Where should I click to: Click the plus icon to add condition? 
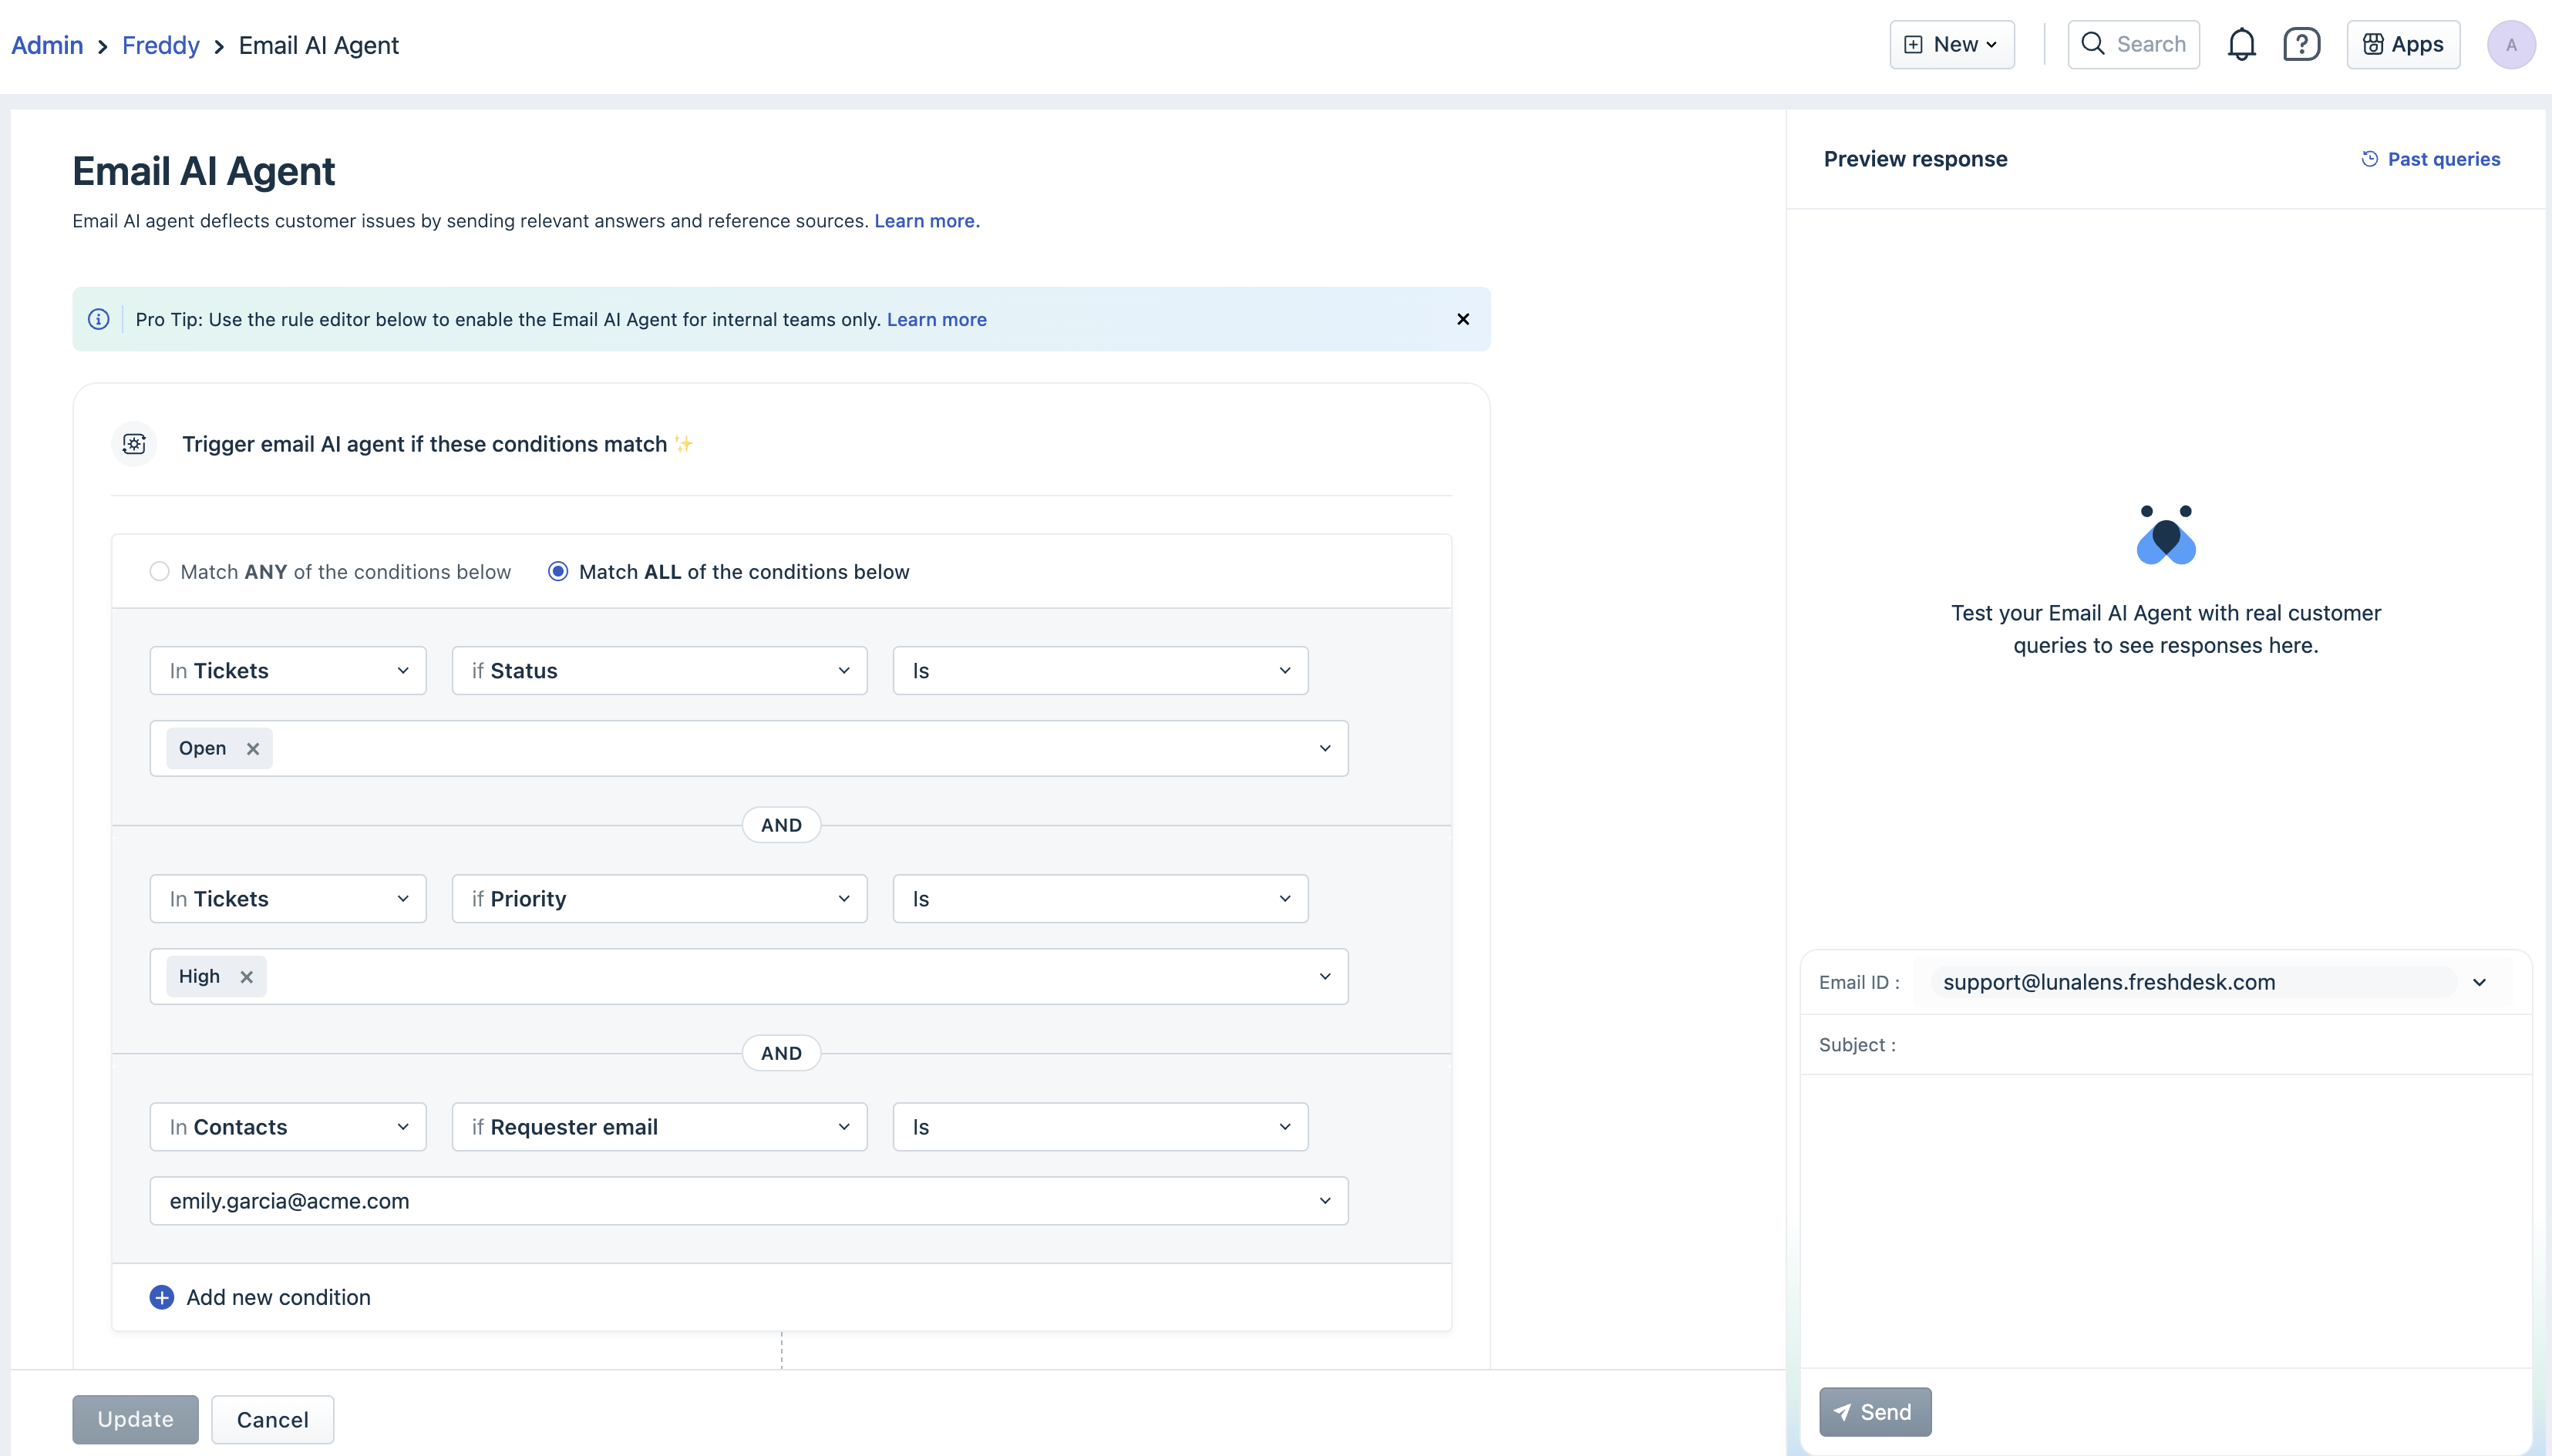pos(161,1297)
